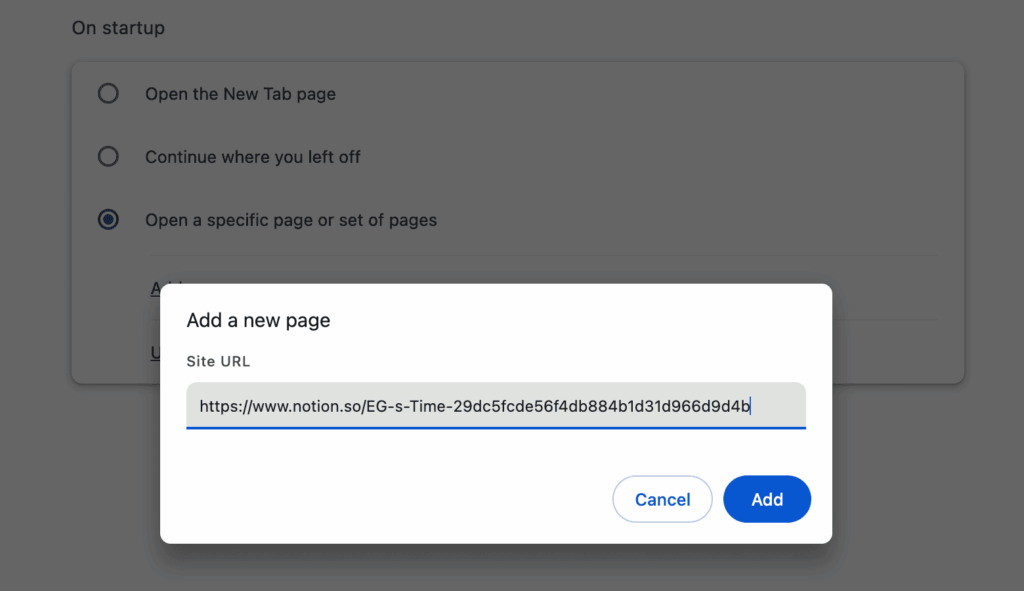This screenshot has height=591, width=1024.
Task: Place cursor at the "https" start of the URL
Action: pyautogui.click(x=201, y=406)
